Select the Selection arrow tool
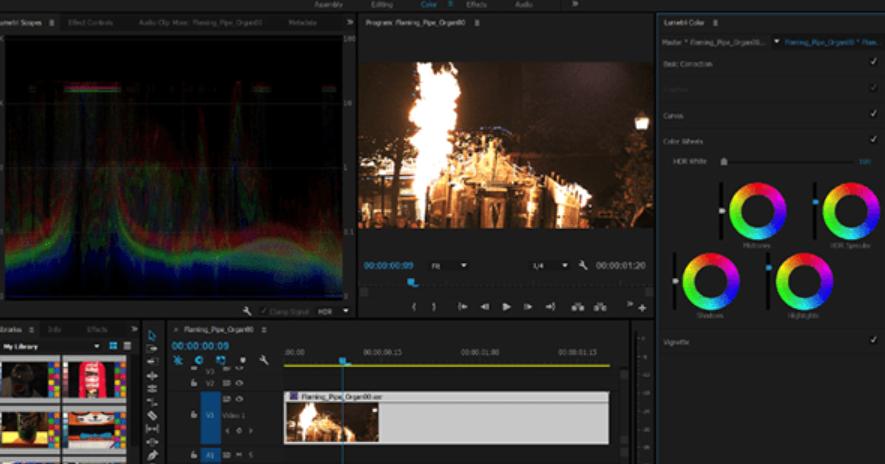The height and width of the screenshot is (464, 885). (152, 335)
